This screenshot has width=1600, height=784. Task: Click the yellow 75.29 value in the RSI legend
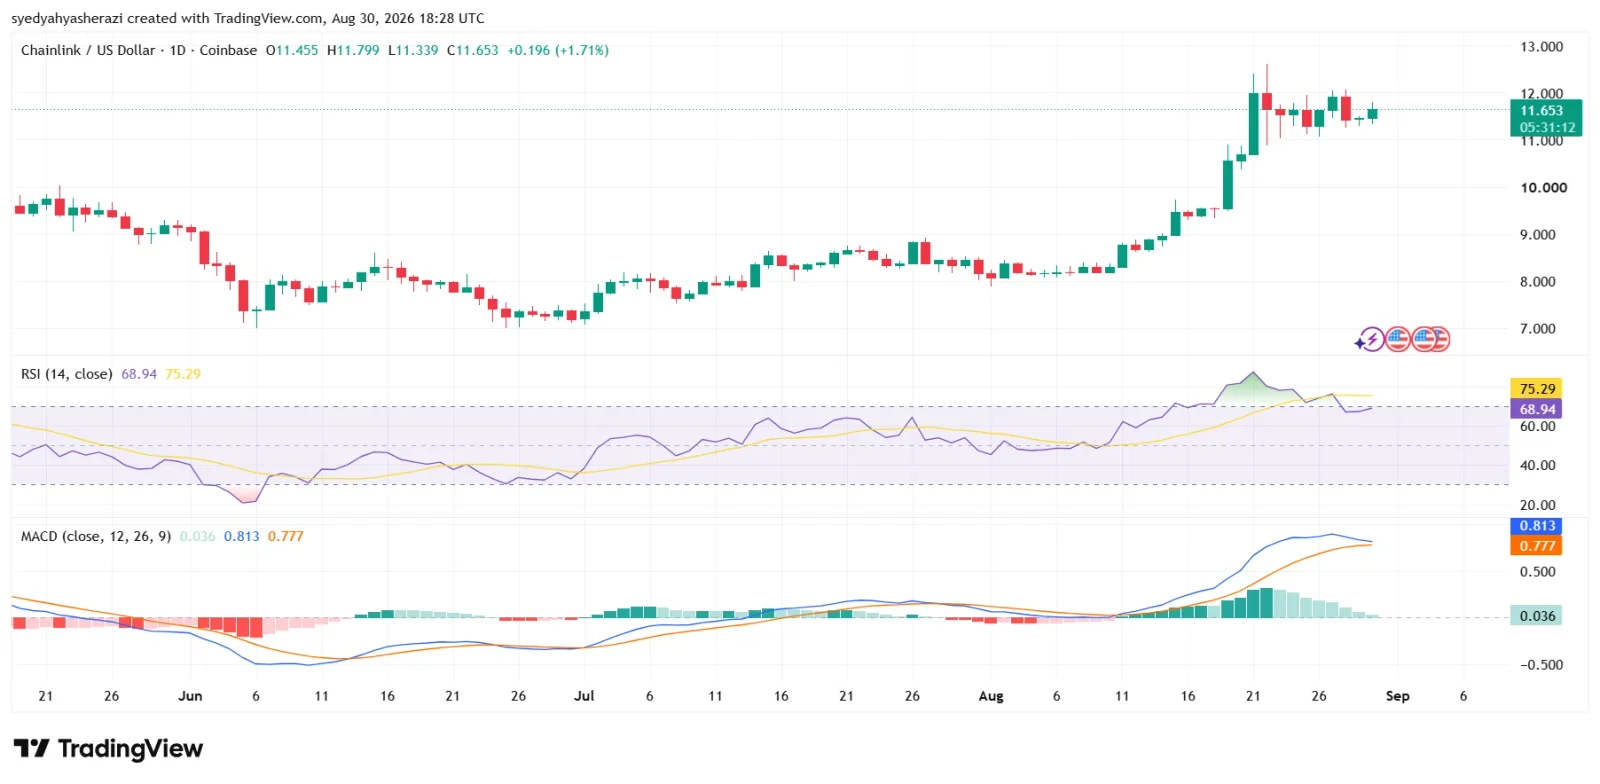coord(183,374)
